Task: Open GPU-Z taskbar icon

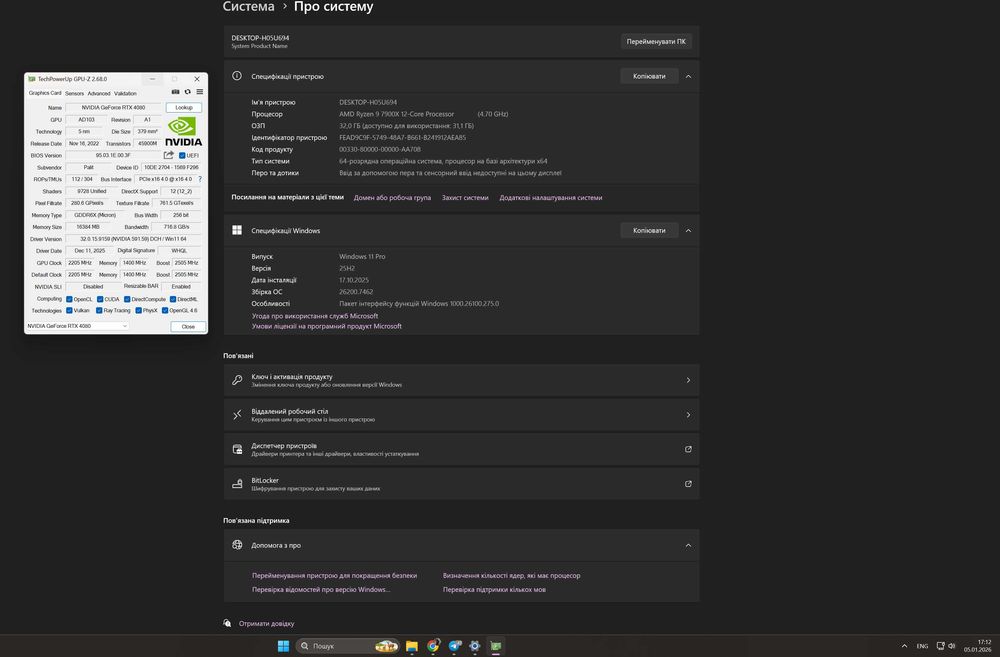Action: point(496,646)
